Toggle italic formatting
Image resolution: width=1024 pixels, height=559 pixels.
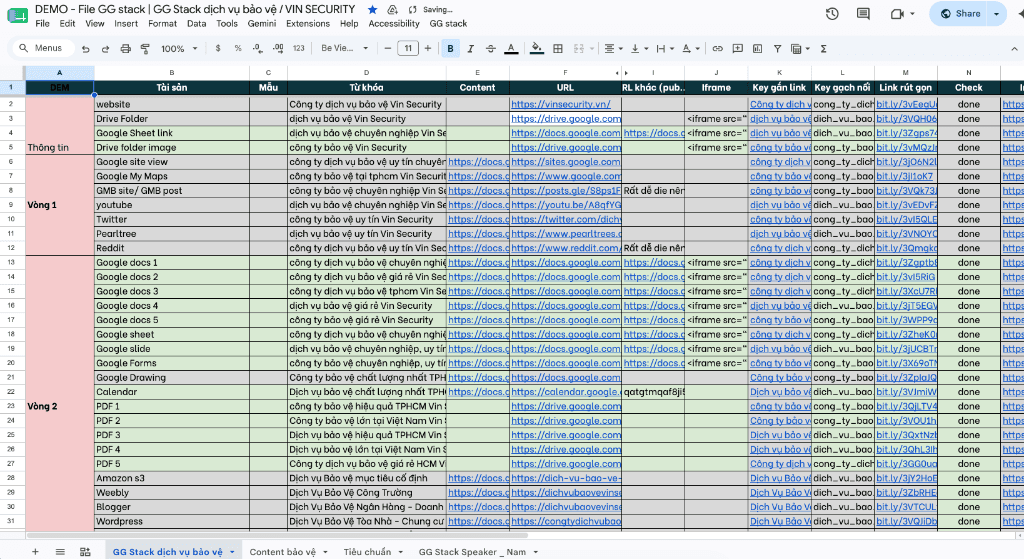[x=470, y=48]
